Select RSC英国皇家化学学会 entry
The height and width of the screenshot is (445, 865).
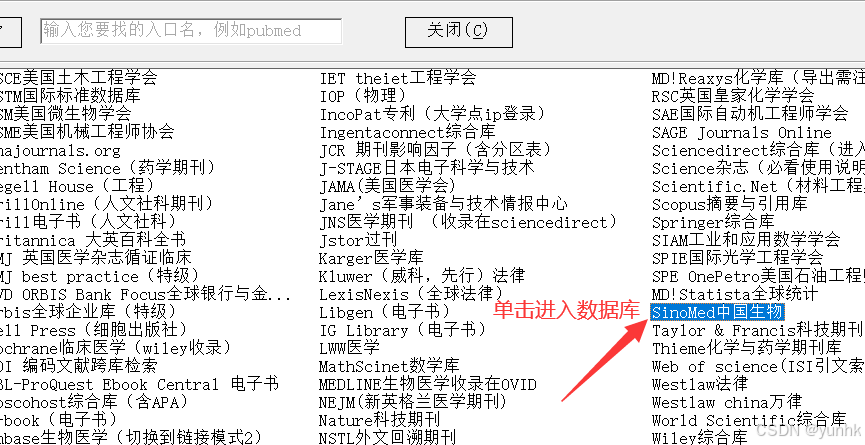[733, 96]
